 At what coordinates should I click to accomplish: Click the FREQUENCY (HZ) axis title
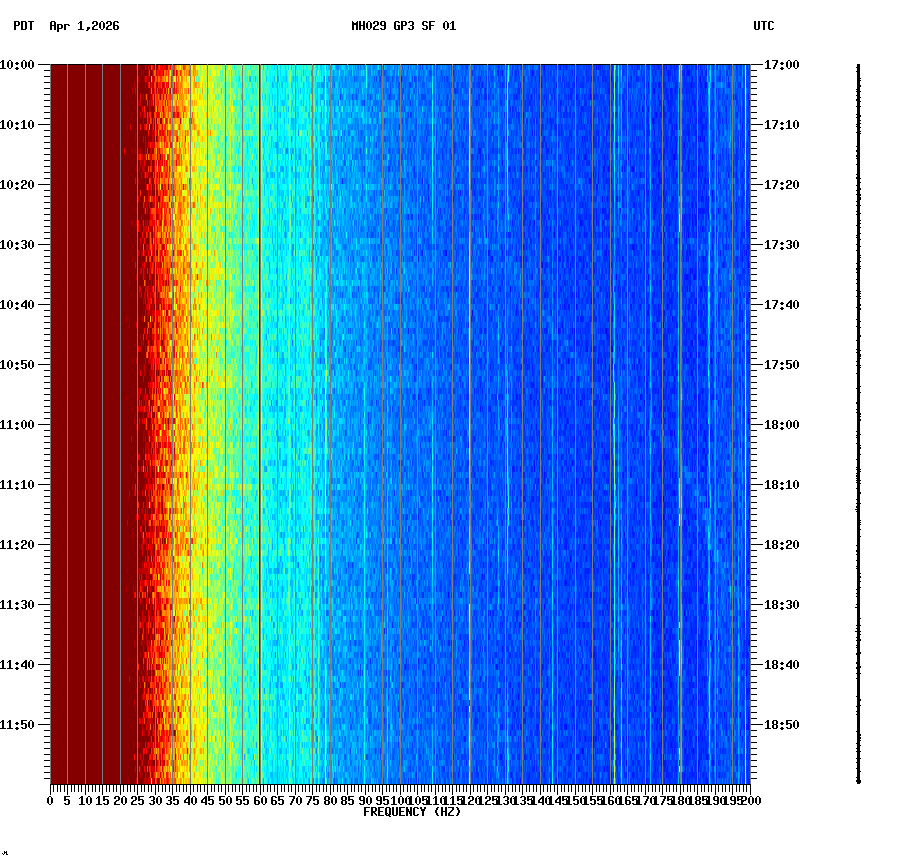412,811
